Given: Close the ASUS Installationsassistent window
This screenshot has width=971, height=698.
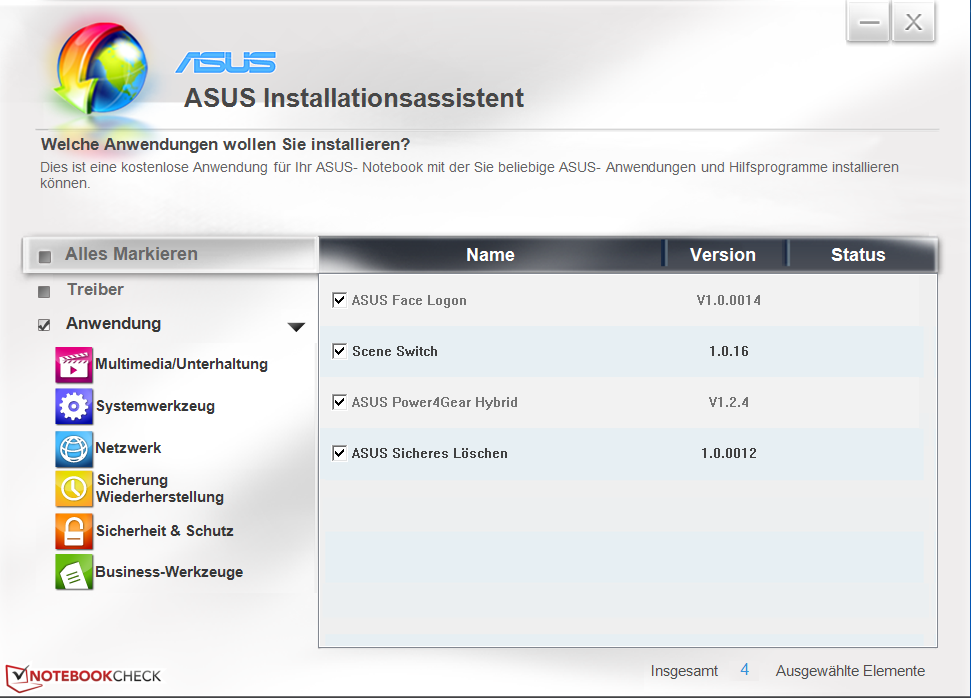Looking at the screenshot, I should (913, 22).
